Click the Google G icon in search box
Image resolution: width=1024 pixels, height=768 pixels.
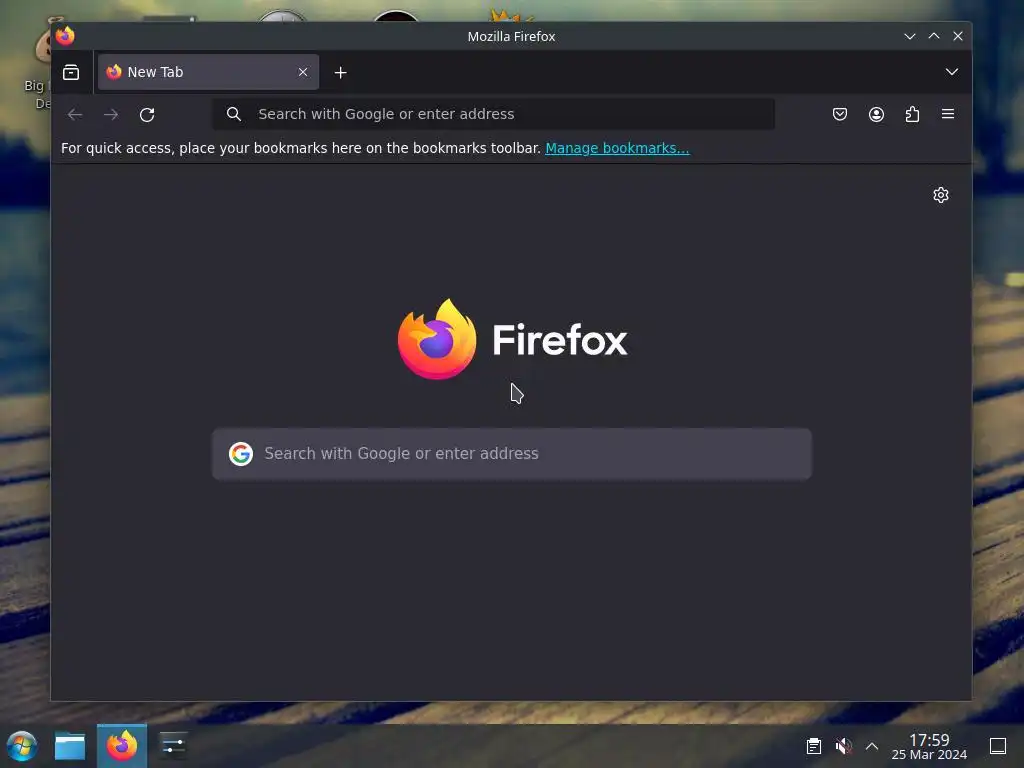[x=241, y=453]
